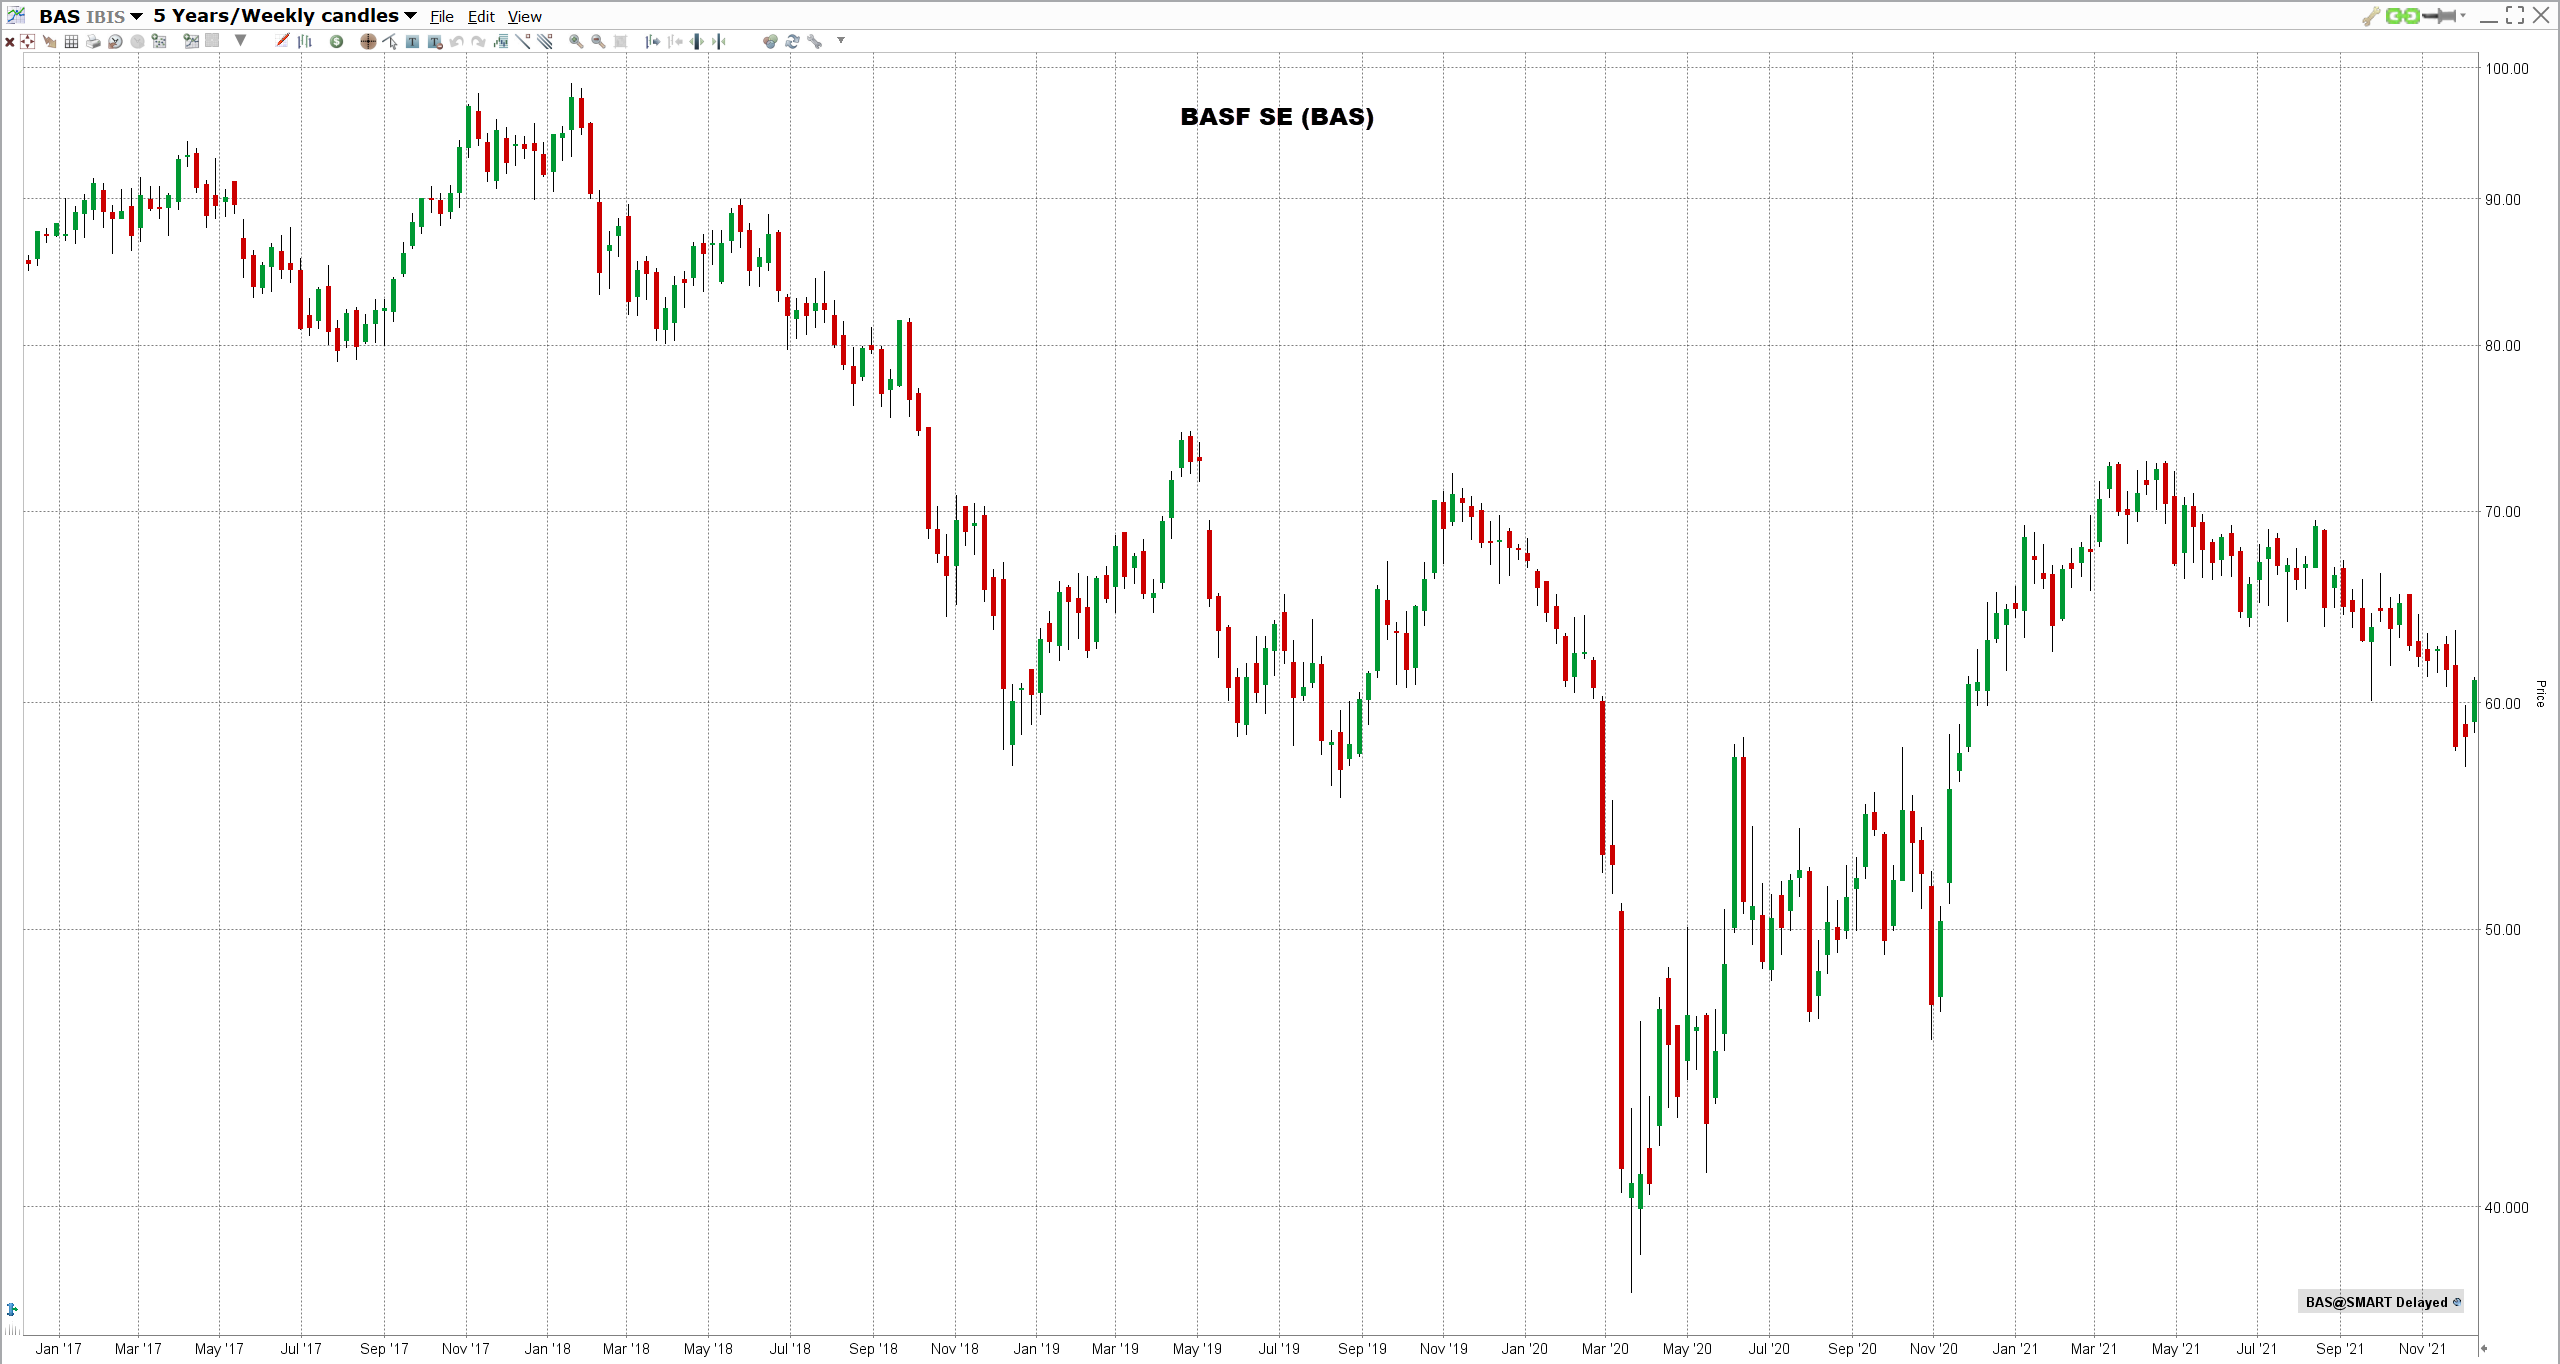Click the compress horizontal range arrows icon
The width and height of the screenshot is (2560, 1364).
click(x=718, y=41)
